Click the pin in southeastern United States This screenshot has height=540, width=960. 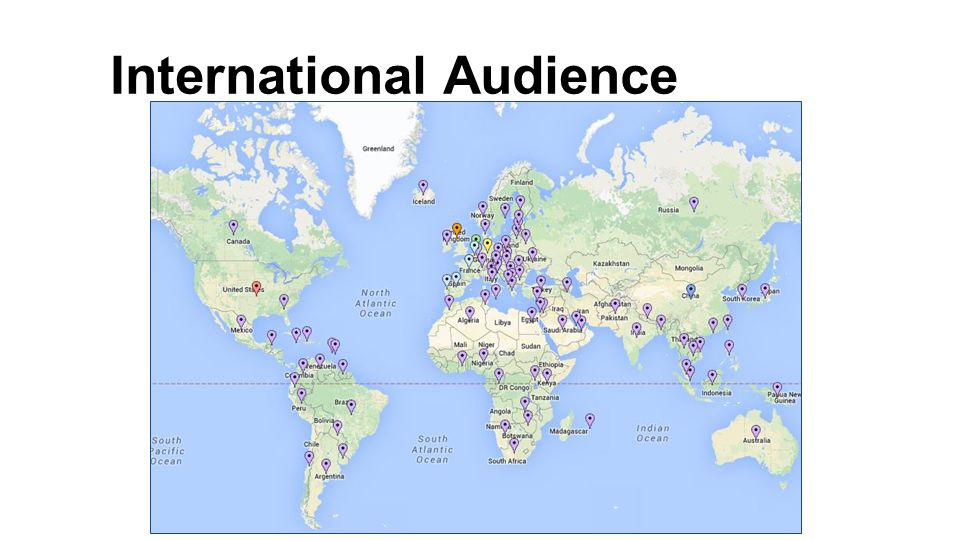click(x=283, y=301)
